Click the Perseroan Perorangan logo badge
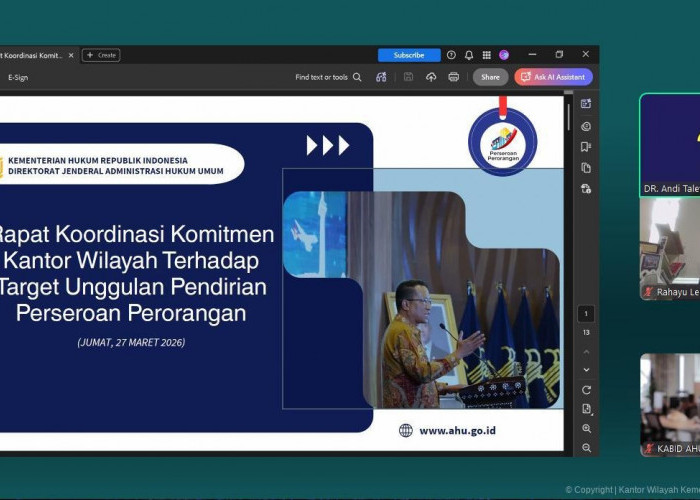 tap(503, 142)
